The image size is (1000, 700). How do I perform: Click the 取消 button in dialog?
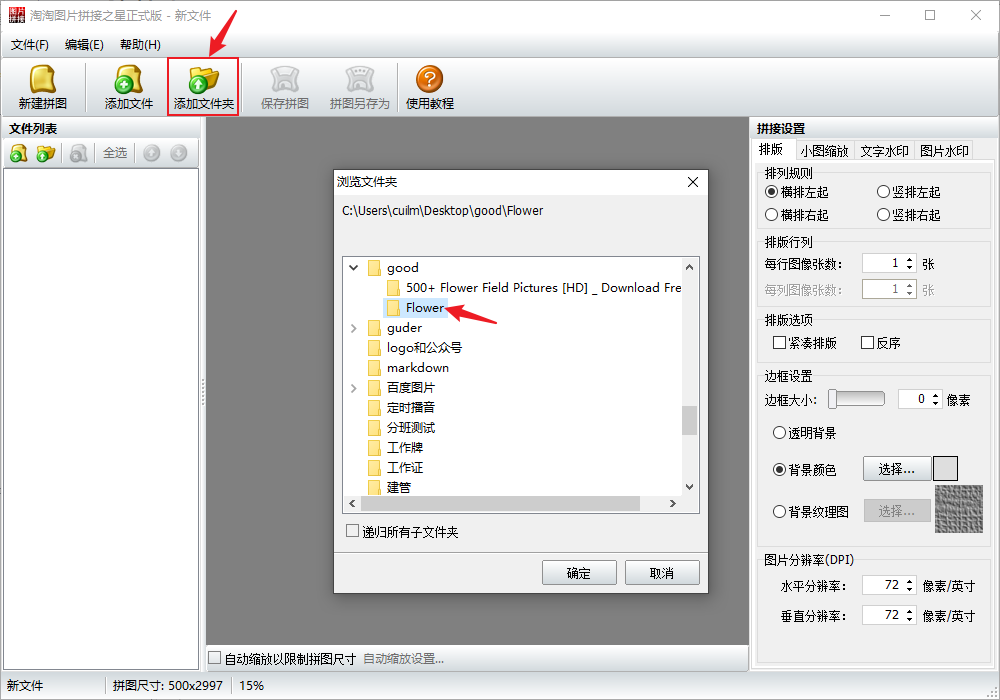662,572
